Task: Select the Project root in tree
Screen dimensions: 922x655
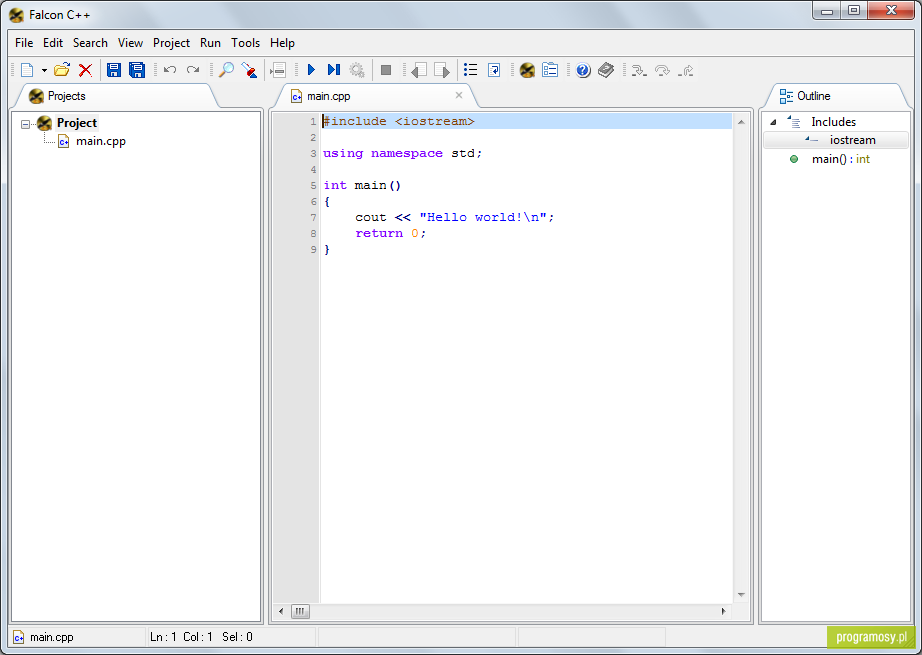Action: point(76,123)
